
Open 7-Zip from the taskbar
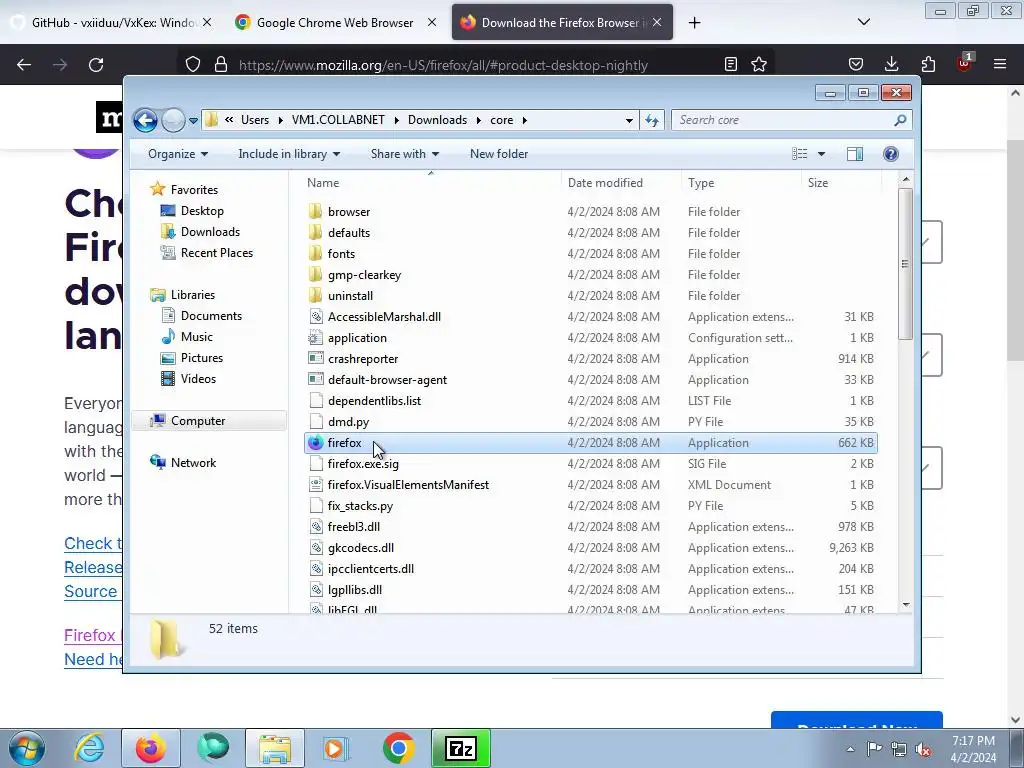point(461,748)
